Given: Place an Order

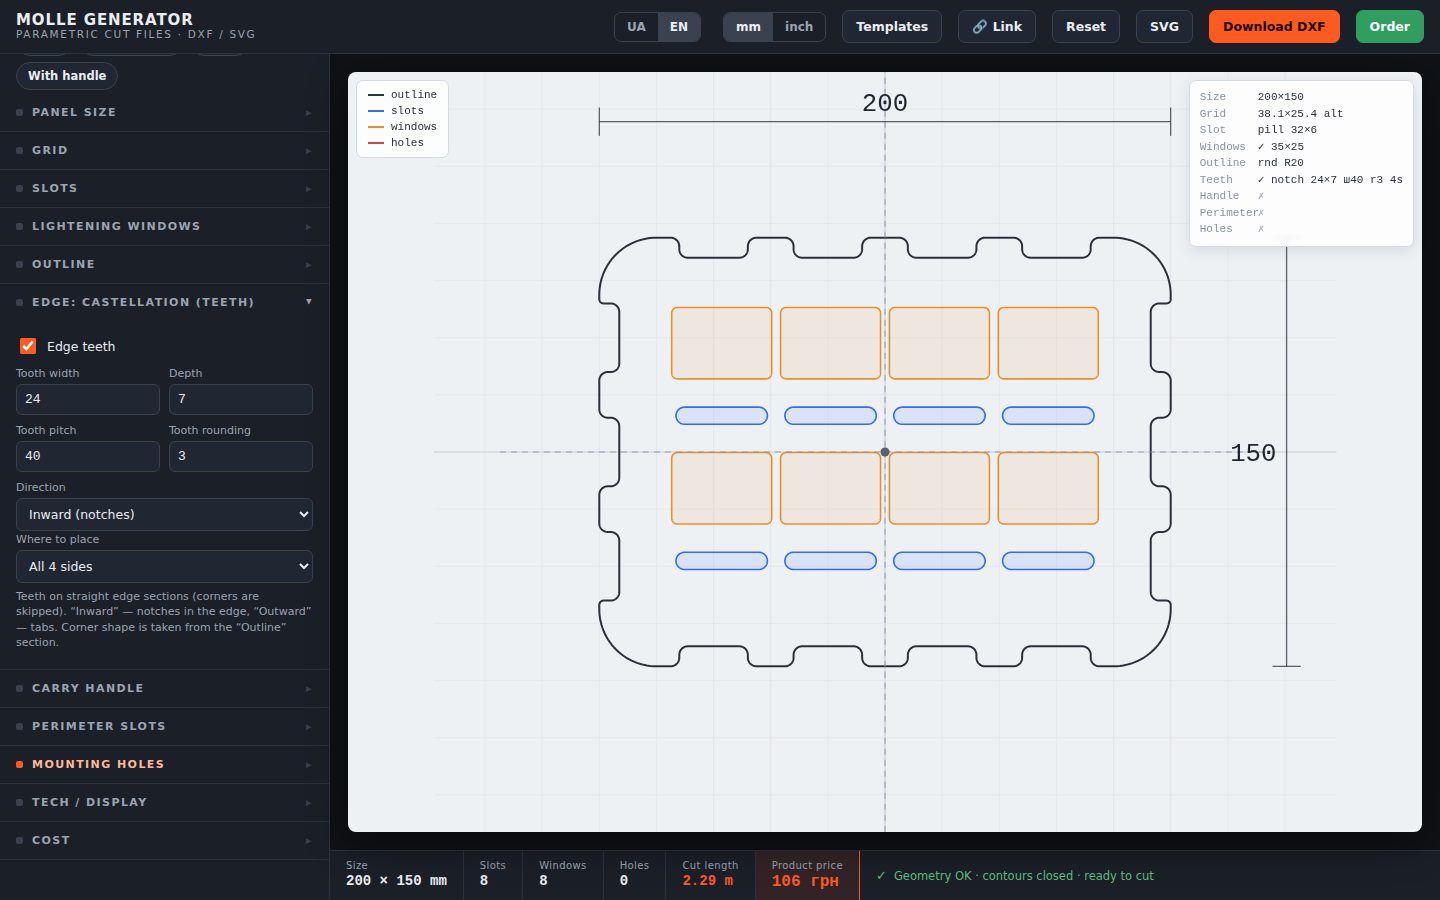Looking at the screenshot, I should tap(1390, 27).
